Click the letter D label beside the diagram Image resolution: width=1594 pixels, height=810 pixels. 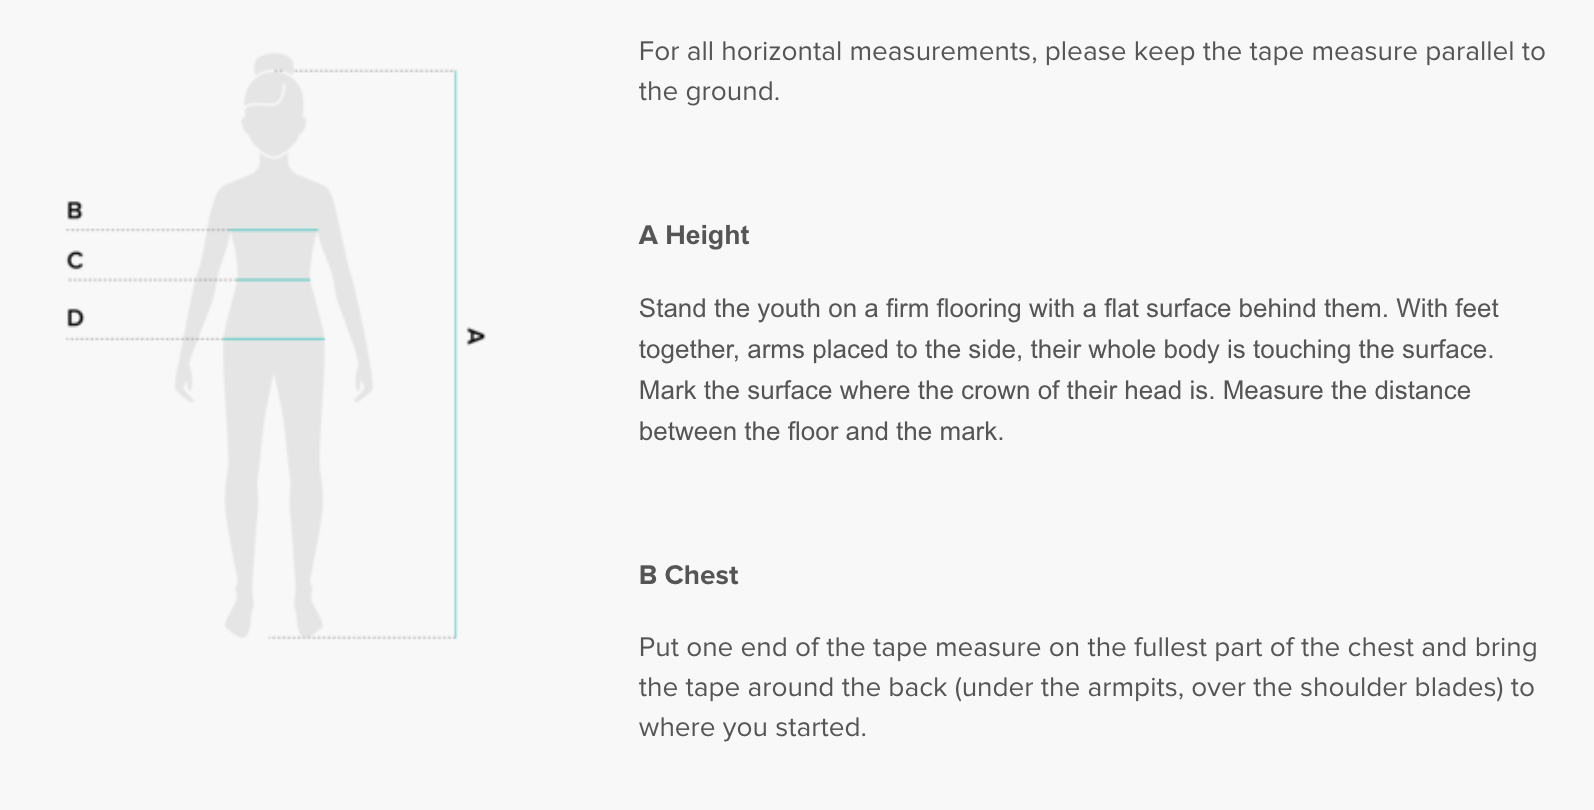(x=75, y=318)
